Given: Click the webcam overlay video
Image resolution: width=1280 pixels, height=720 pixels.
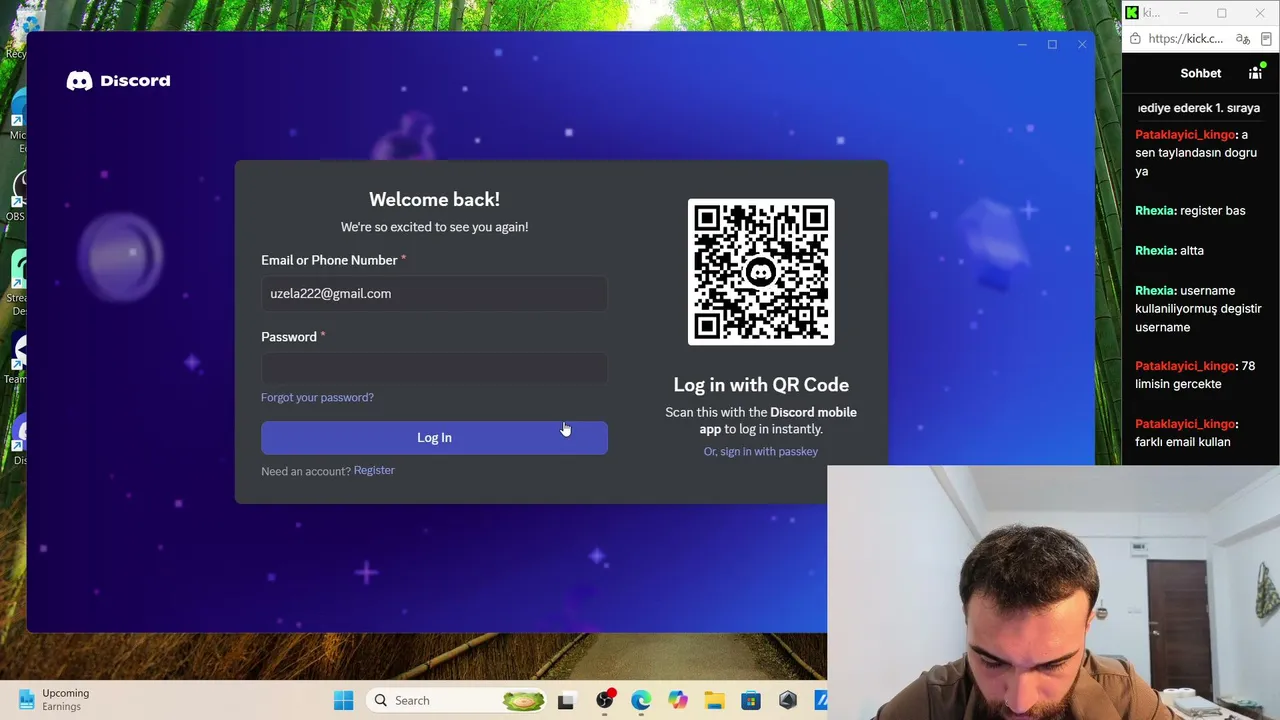Looking at the screenshot, I should [1053, 592].
